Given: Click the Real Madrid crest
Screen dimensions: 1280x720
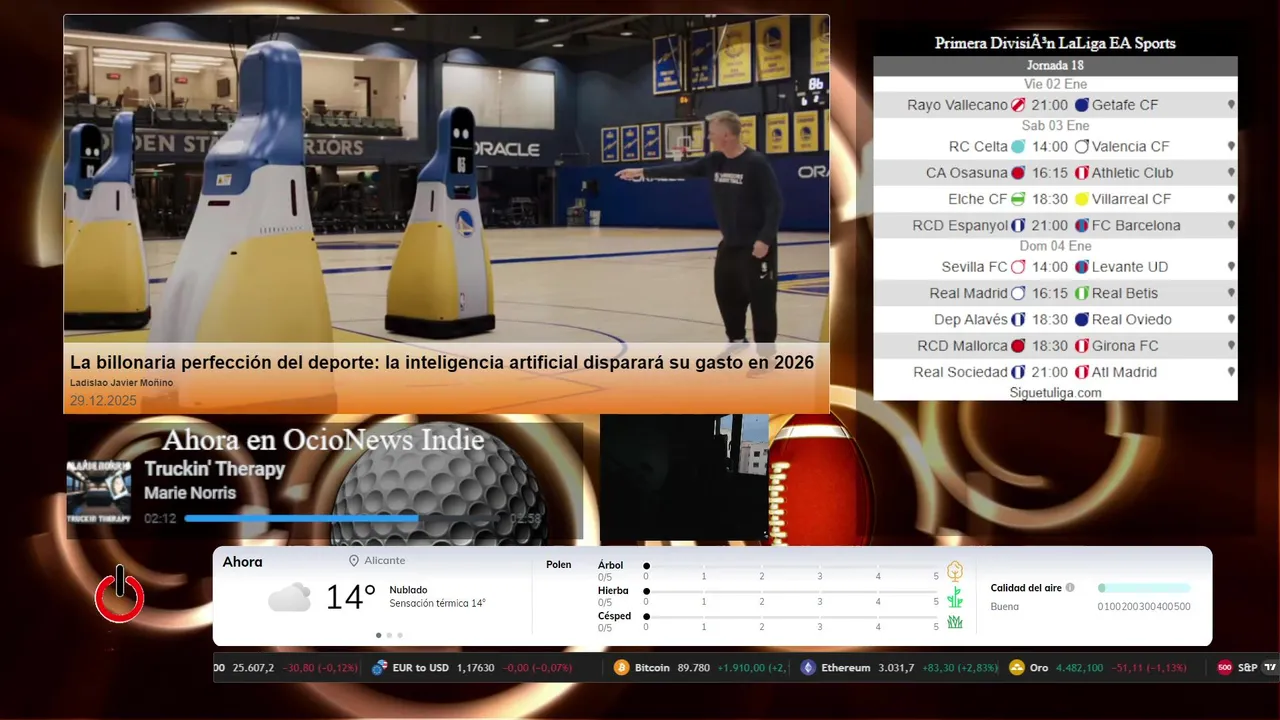Looking at the screenshot, I should pyautogui.click(x=1018, y=293).
